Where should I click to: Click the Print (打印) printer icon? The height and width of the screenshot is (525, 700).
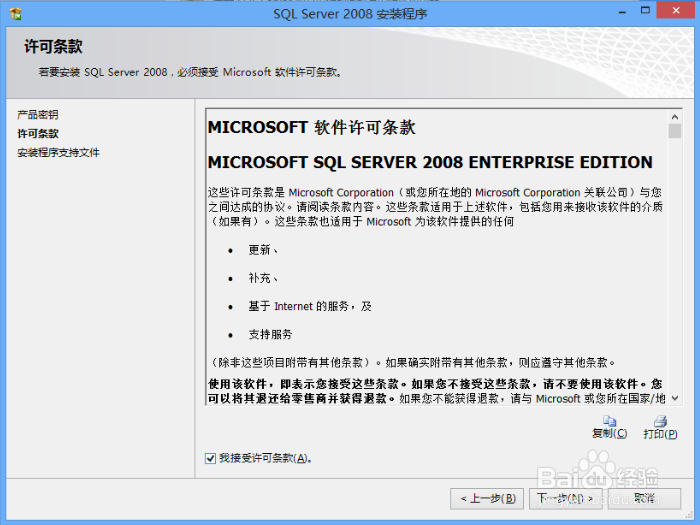(x=660, y=421)
